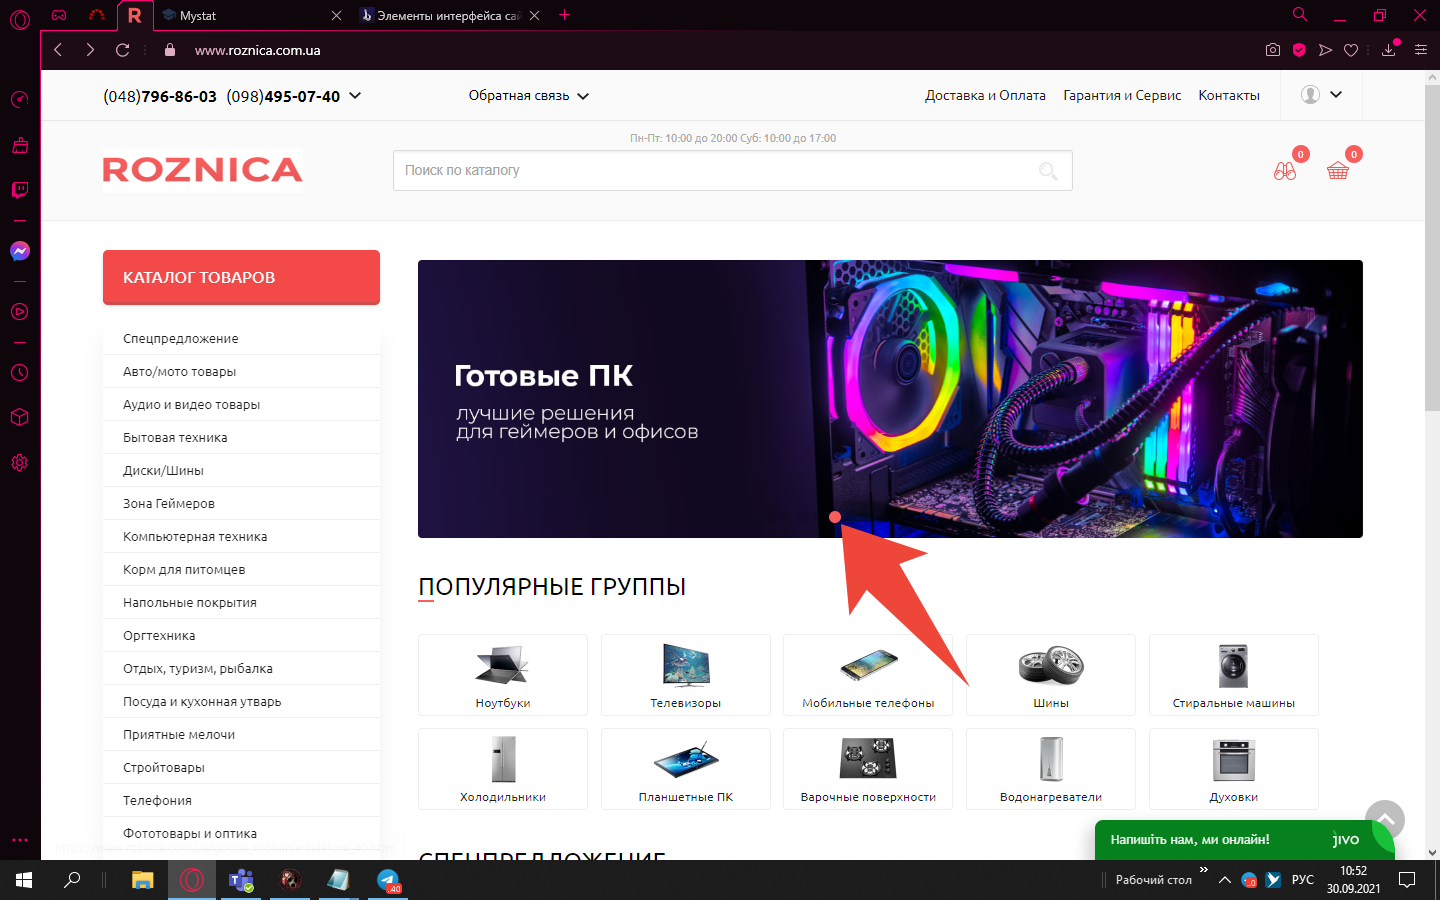This screenshot has height=900, width=1440.
Task: Open the Ноутбуки group tile
Action: pos(503,675)
